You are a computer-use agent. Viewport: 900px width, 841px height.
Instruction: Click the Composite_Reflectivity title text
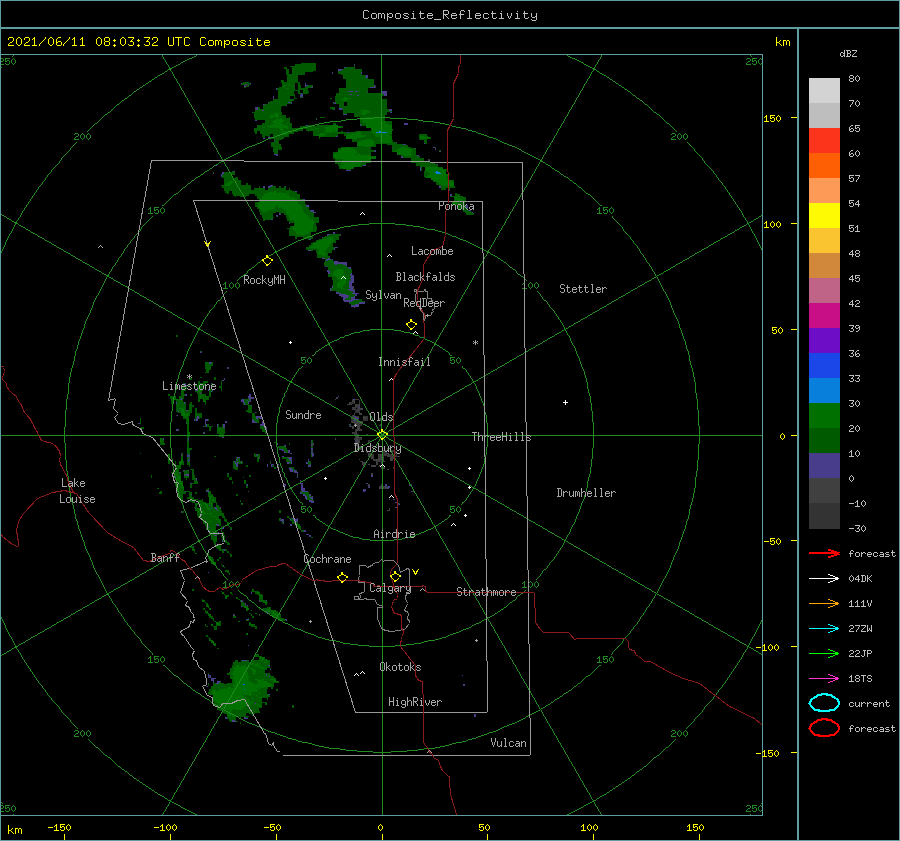point(449,15)
